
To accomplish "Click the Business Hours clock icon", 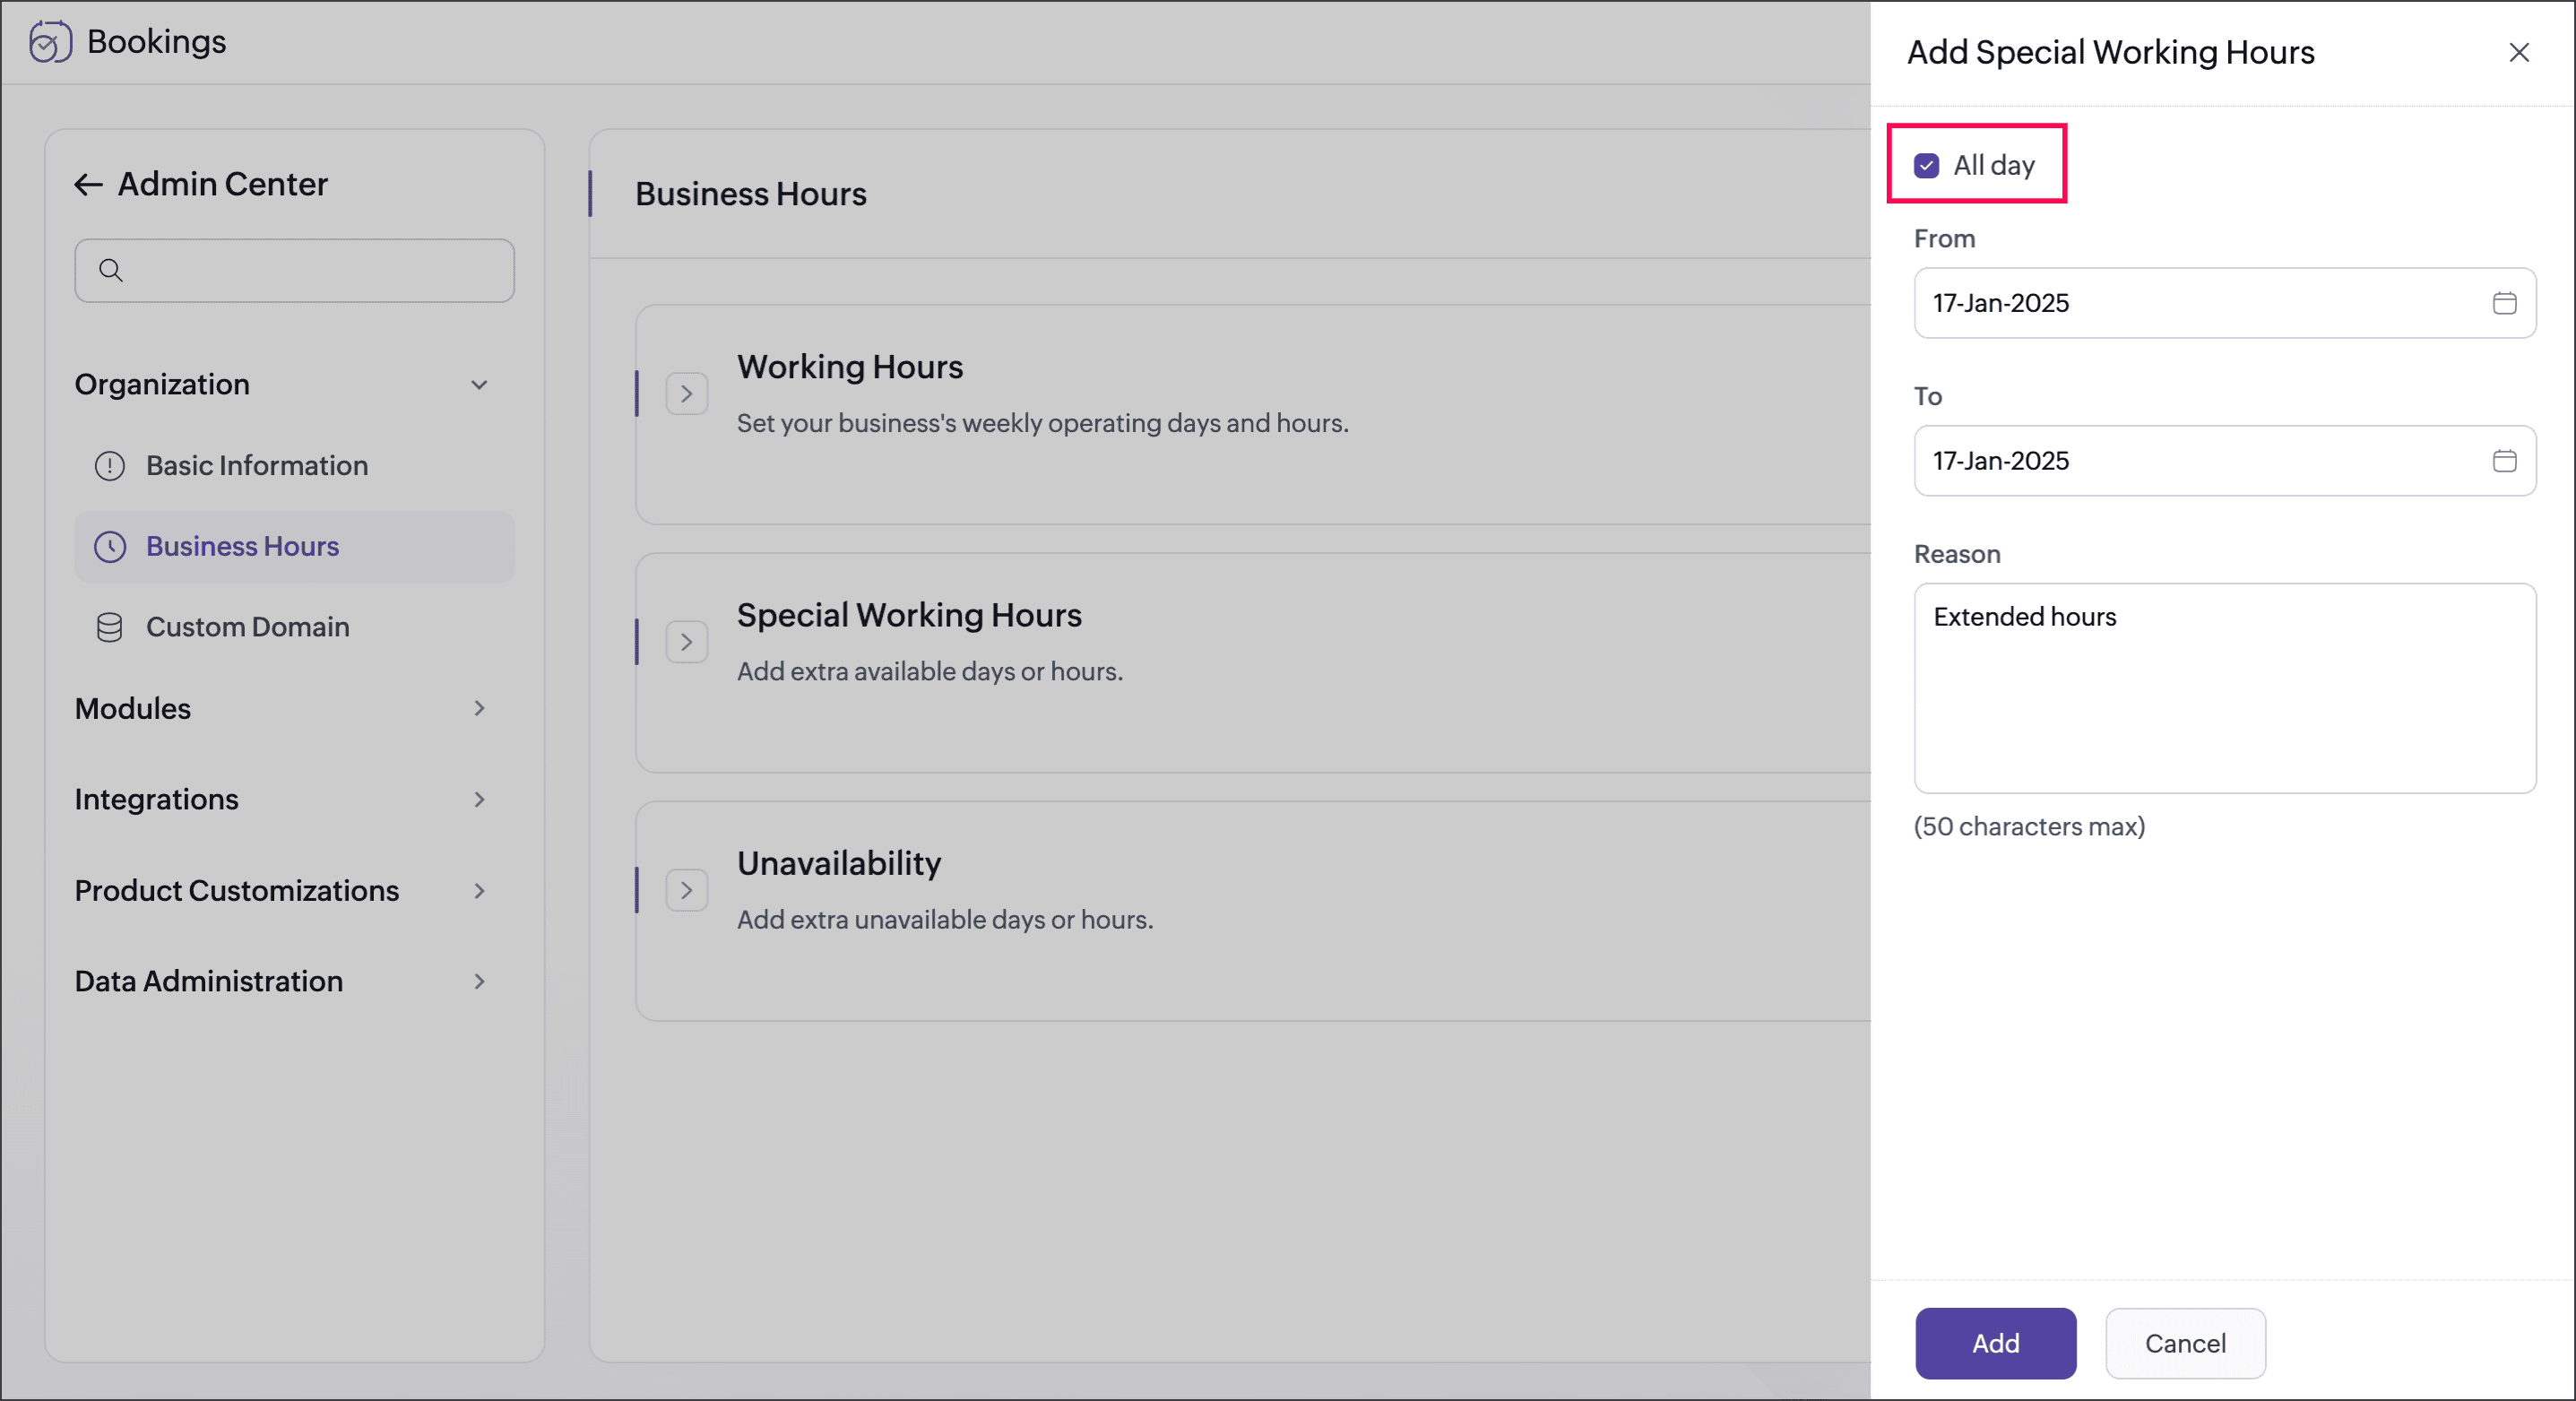I will [x=110, y=547].
